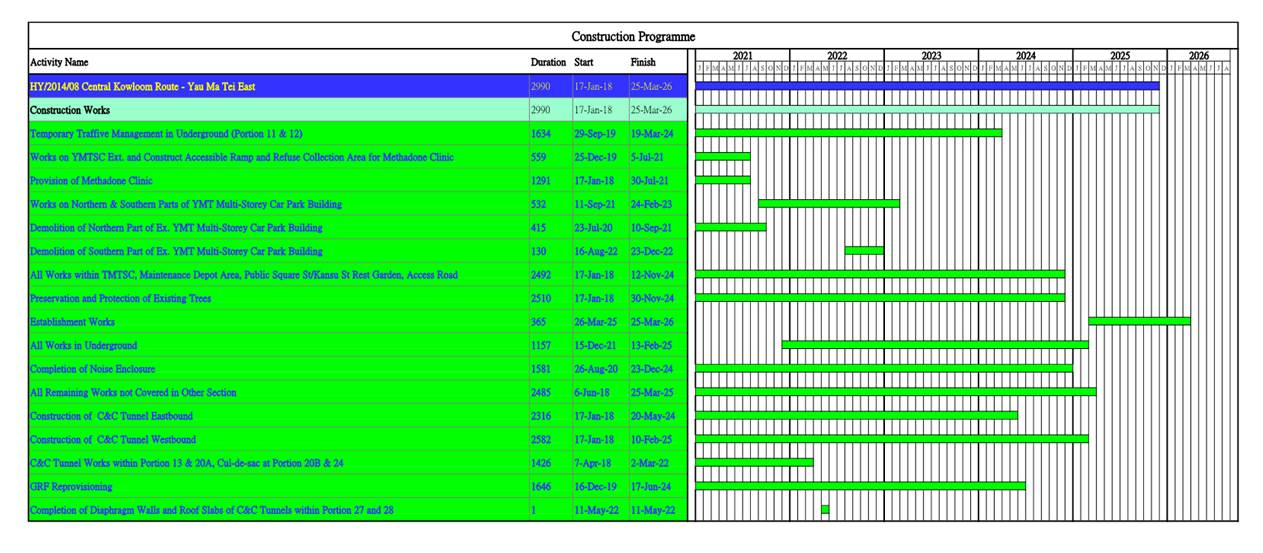Click the Construction Works summary row name
1263x553 pixels.
70,110
